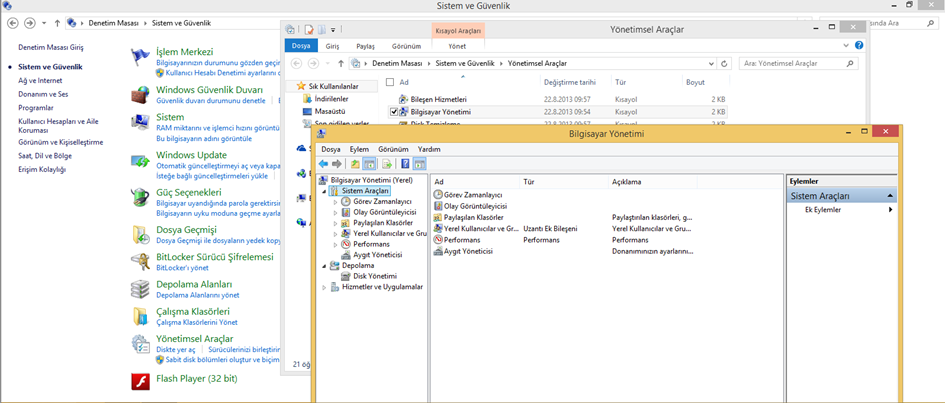Click blue help icon in Yönetimsel Araçlar ribbon
This screenshot has width=945, height=403.
pos(859,45)
